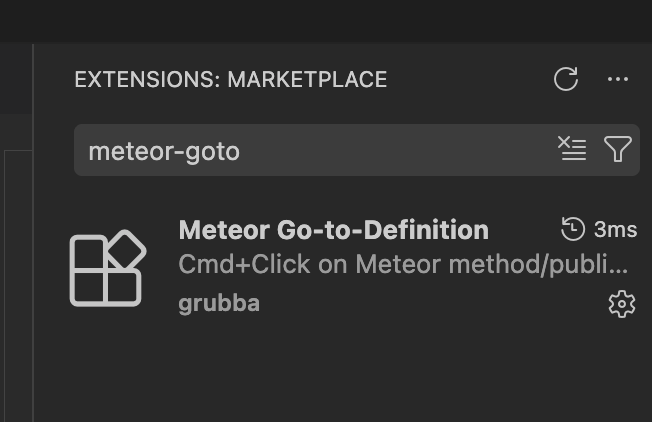Clear the extensions search results
The height and width of the screenshot is (422, 652).
pyautogui.click(x=572, y=149)
